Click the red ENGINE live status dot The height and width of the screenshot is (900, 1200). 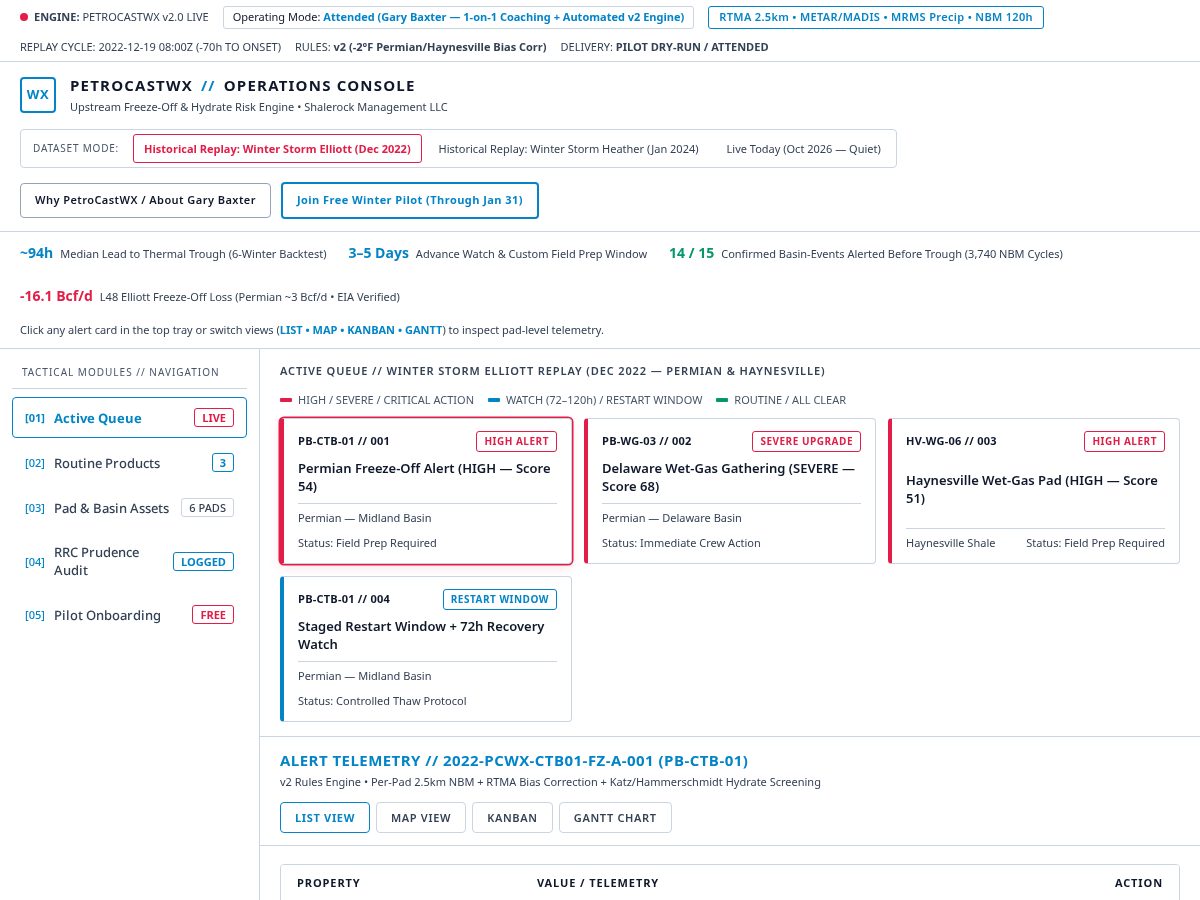click(x=24, y=17)
